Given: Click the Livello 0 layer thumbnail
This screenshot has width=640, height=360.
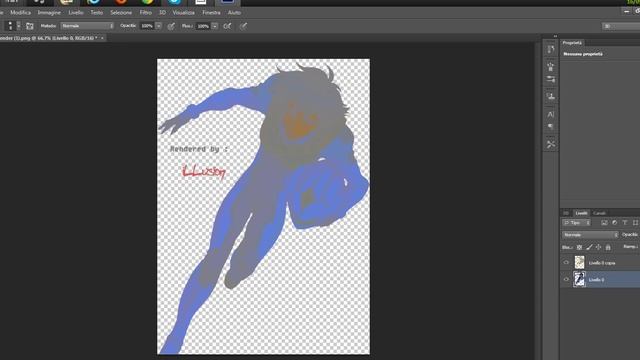Looking at the screenshot, I should pyautogui.click(x=580, y=280).
